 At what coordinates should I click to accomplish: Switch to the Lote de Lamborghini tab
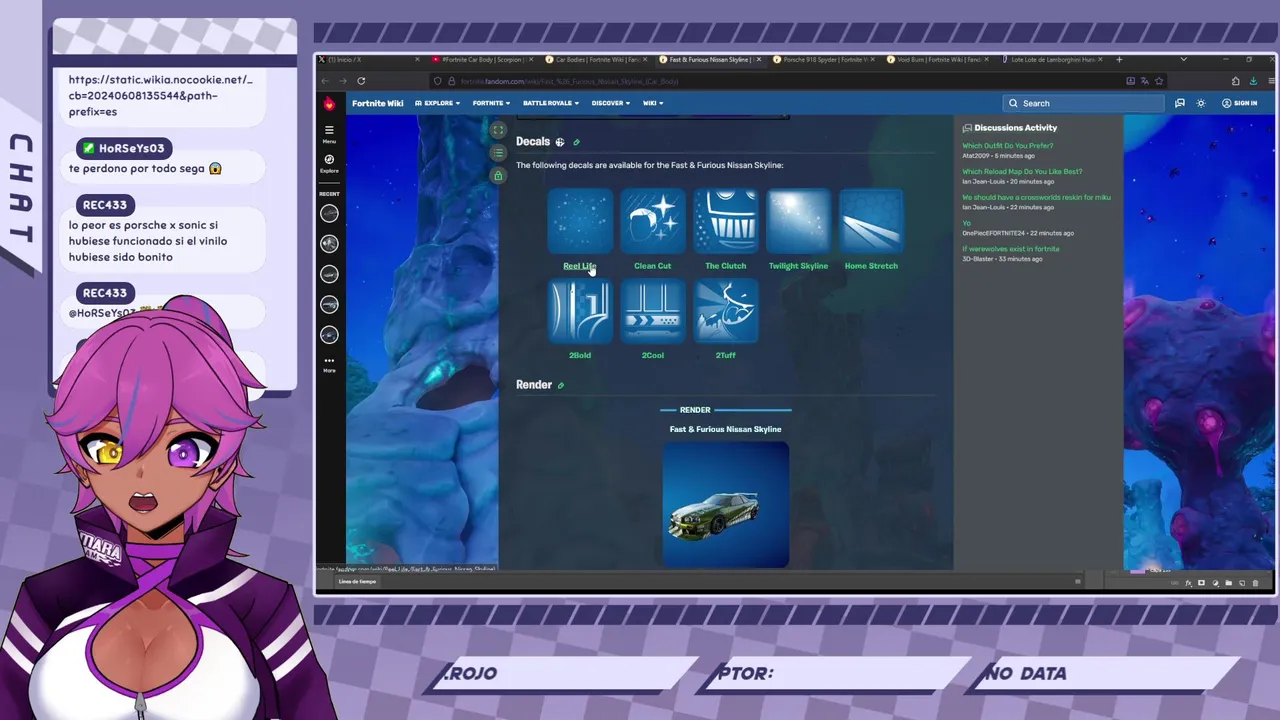click(1053, 59)
